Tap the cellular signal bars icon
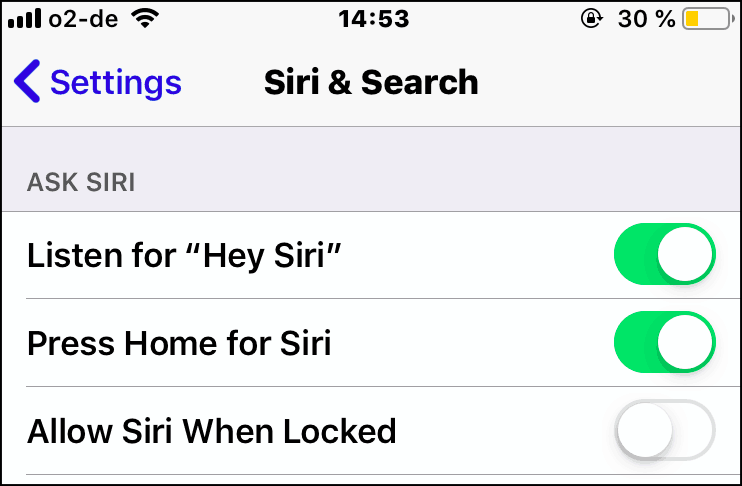Image resolution: width=742 pixels, height=486 pixels. tap(25, 18)
